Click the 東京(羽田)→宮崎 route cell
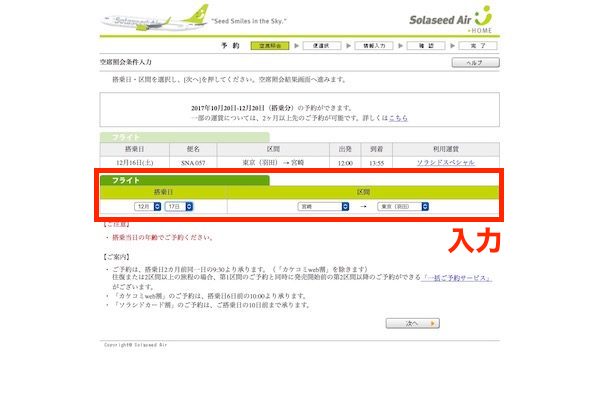The width and height of the screenshot is (600, 400). (273, 163)
